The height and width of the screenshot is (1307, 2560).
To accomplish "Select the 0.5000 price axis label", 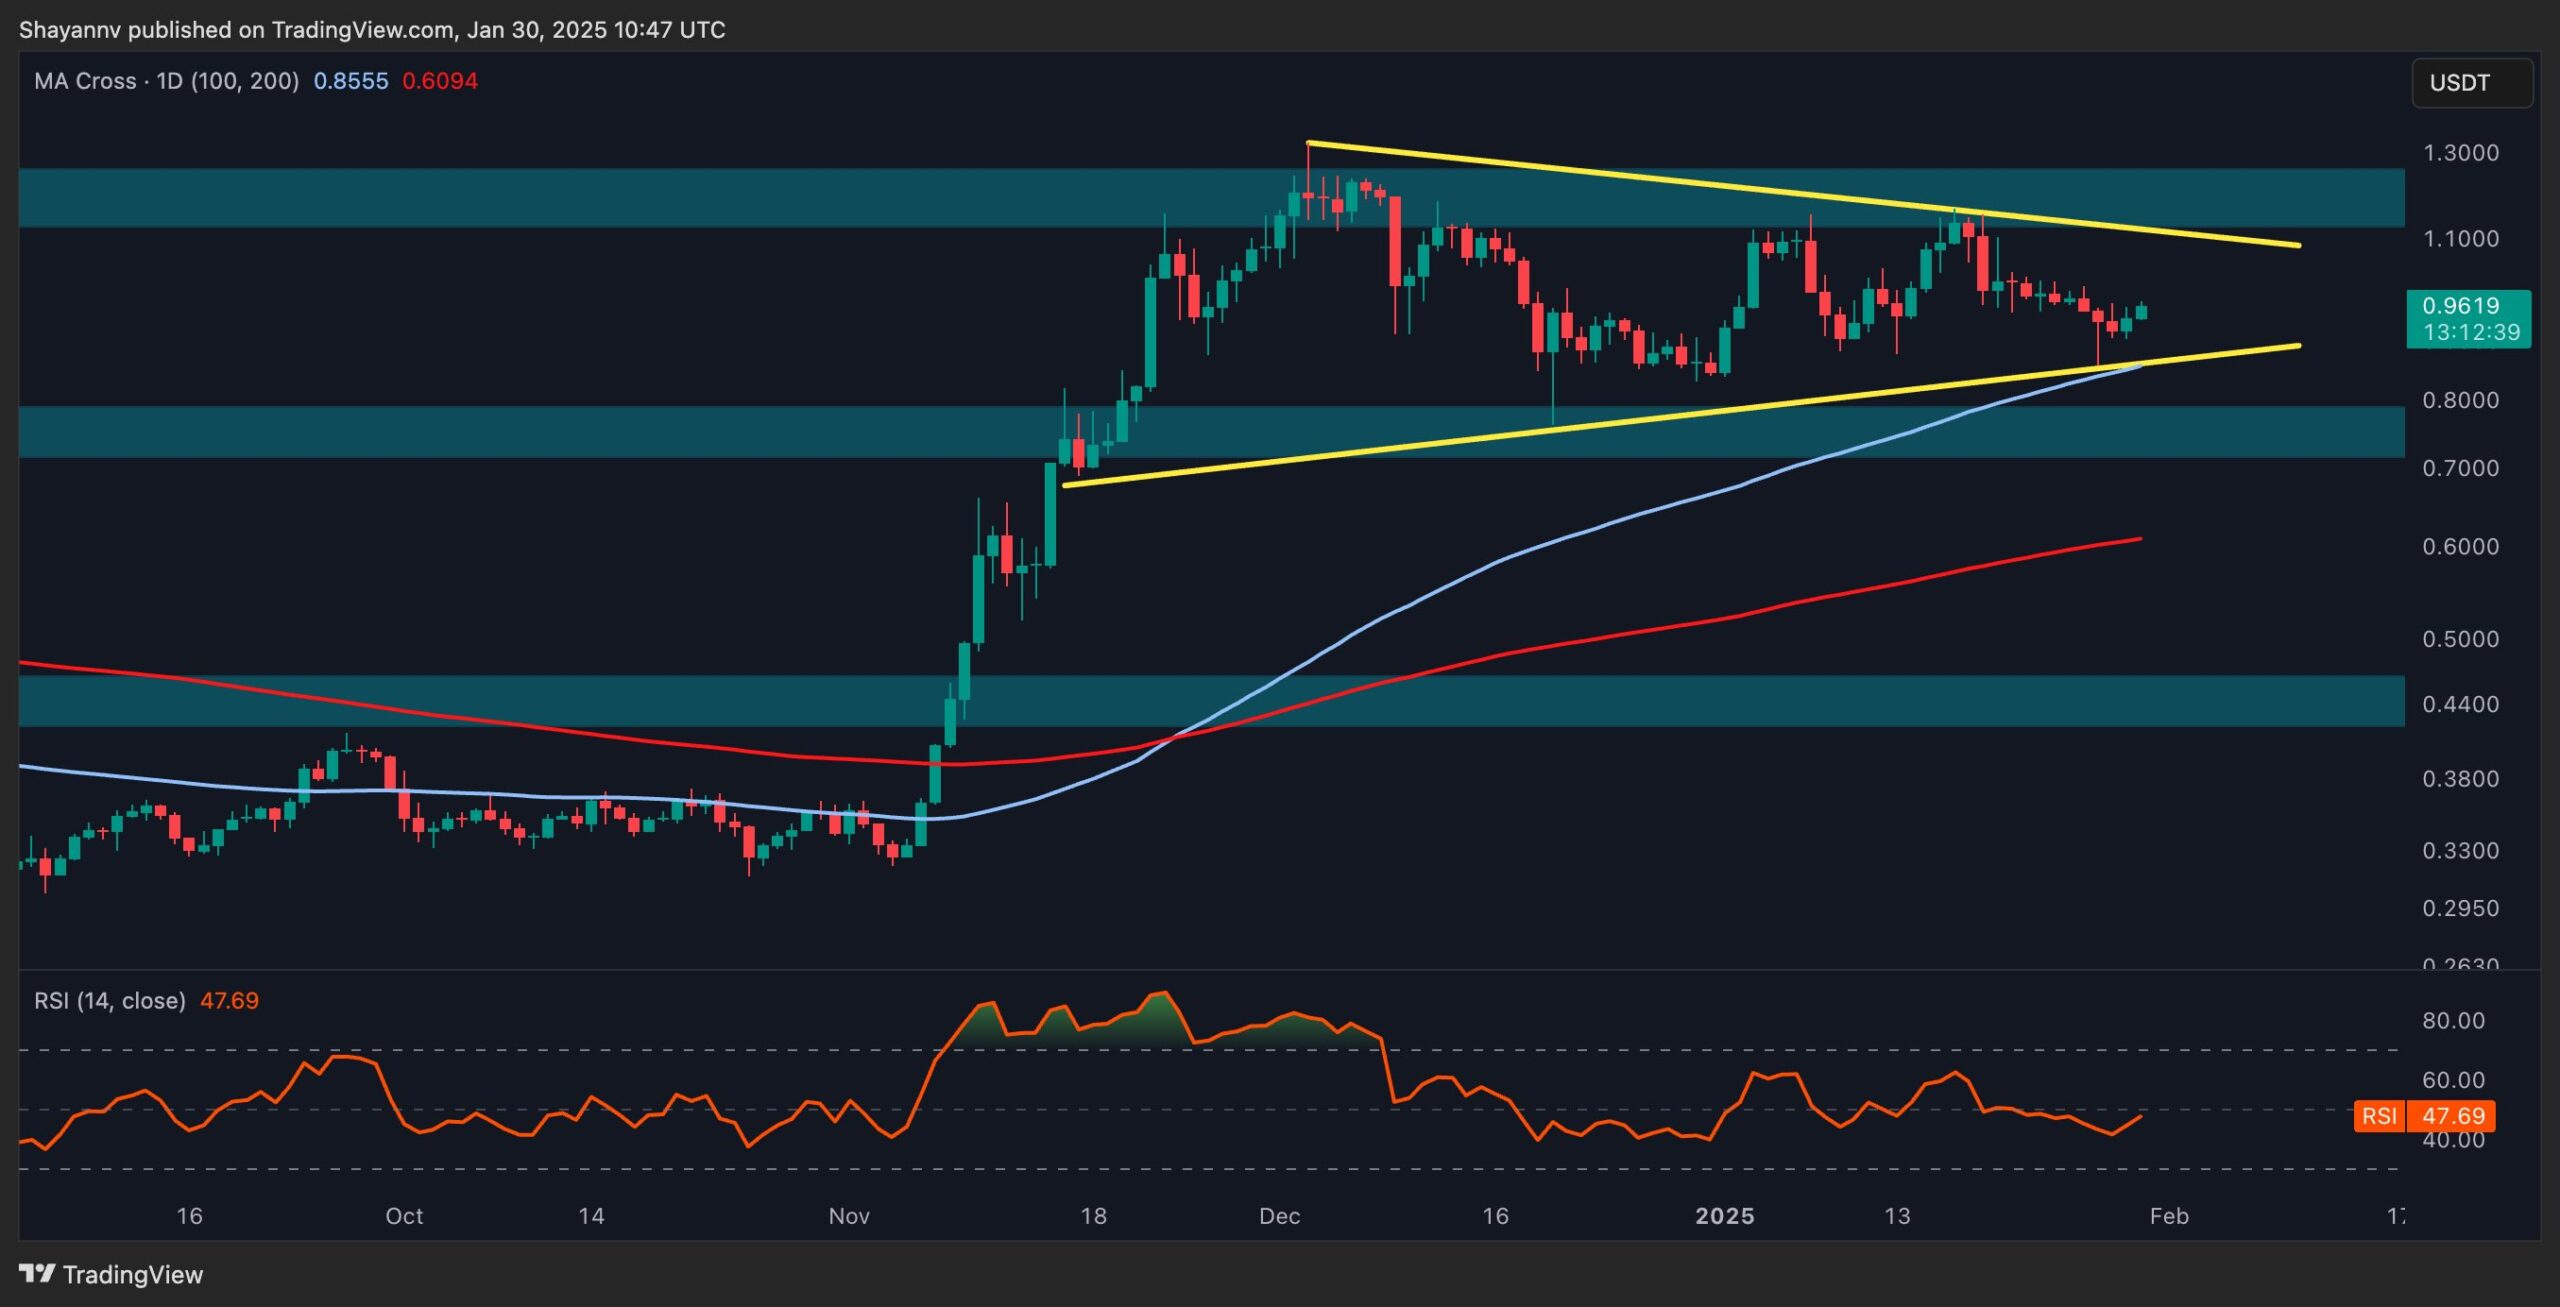I will coord(2460,638).
